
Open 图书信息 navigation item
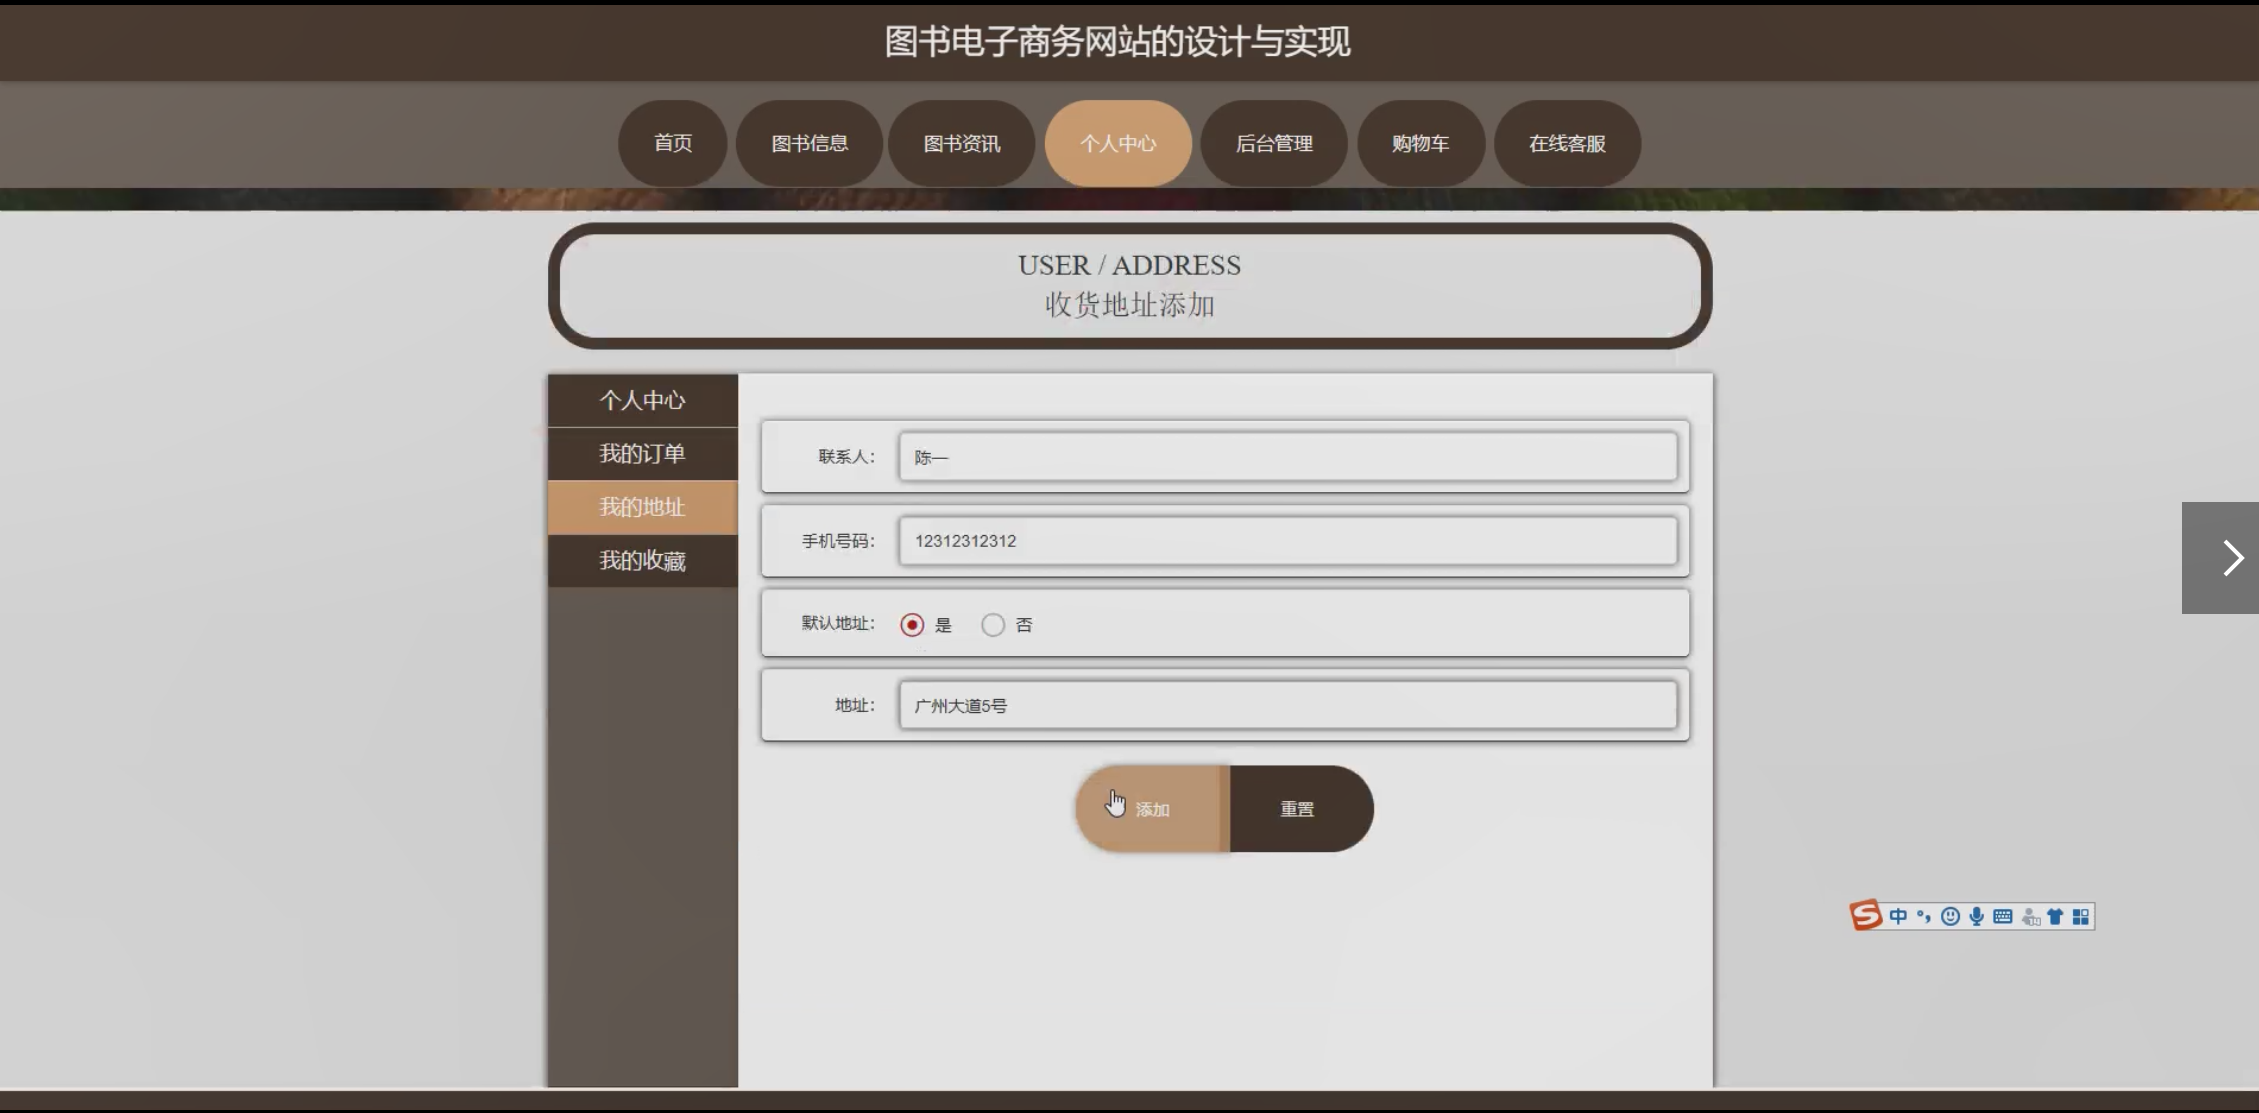click(x=810, y=143)
